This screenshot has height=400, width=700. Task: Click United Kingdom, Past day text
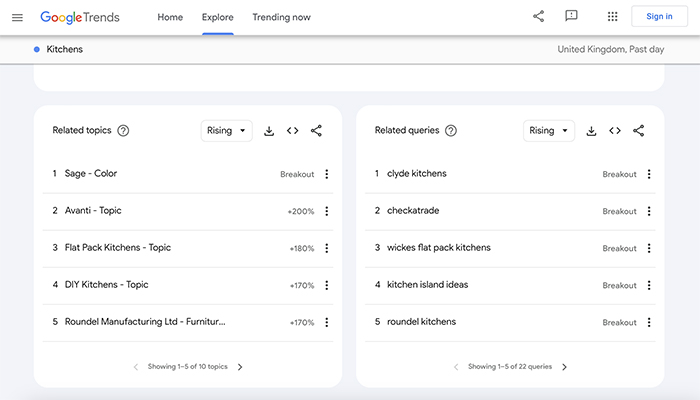pos(611,50)
